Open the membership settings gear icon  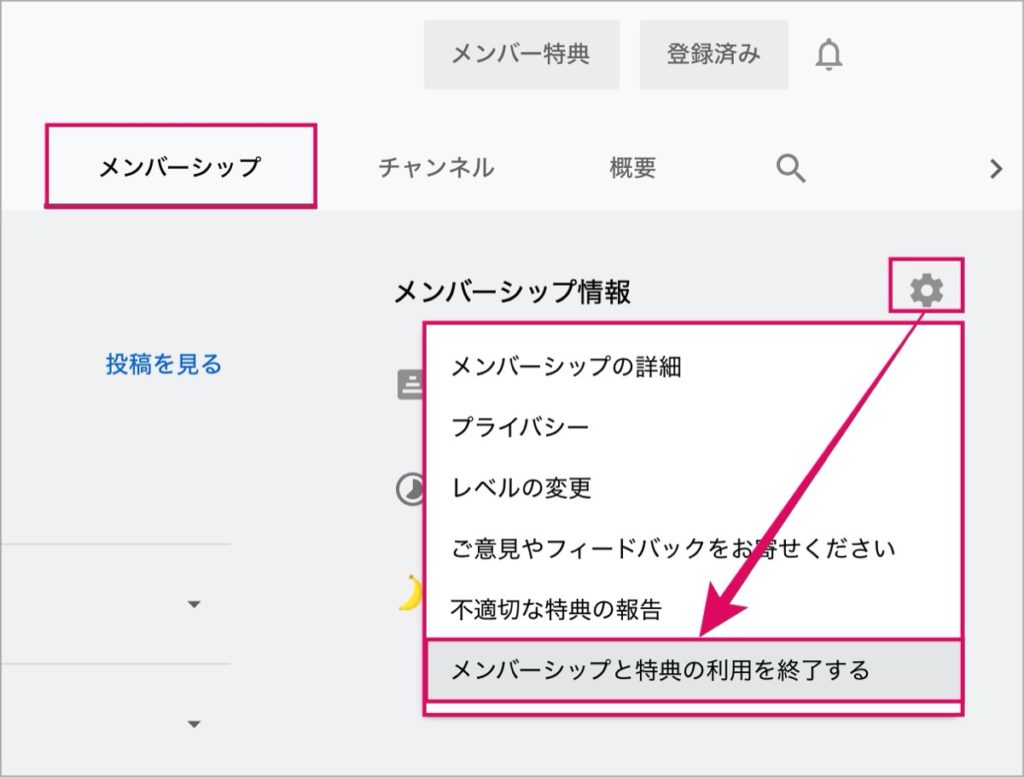(926, 290)
